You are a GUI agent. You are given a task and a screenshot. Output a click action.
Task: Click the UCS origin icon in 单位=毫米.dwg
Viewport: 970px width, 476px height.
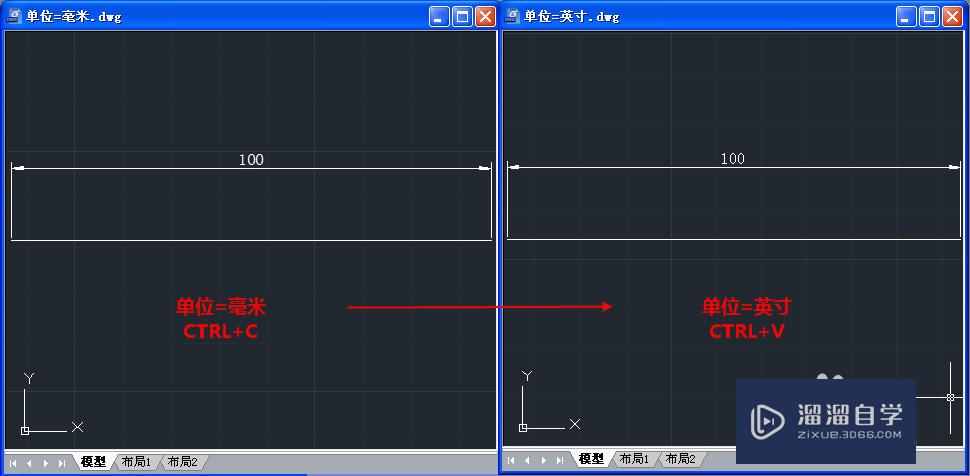(x=25, y=430)
